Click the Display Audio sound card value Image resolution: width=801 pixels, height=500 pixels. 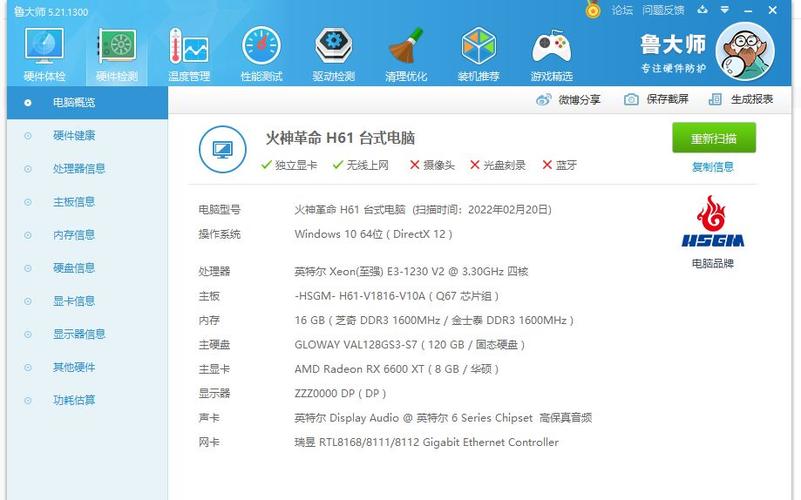click(x=443, y=418)
